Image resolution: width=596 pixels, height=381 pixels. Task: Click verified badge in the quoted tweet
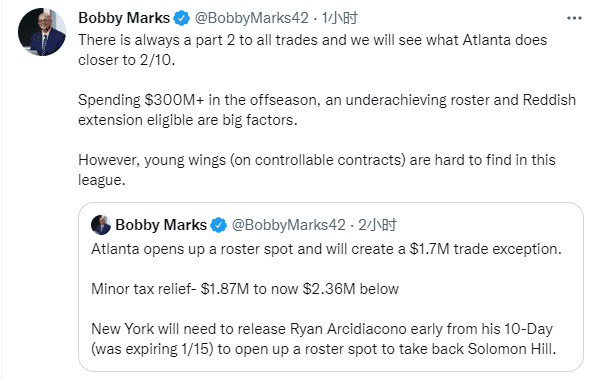pyautogui.click(x=219, y=225)
